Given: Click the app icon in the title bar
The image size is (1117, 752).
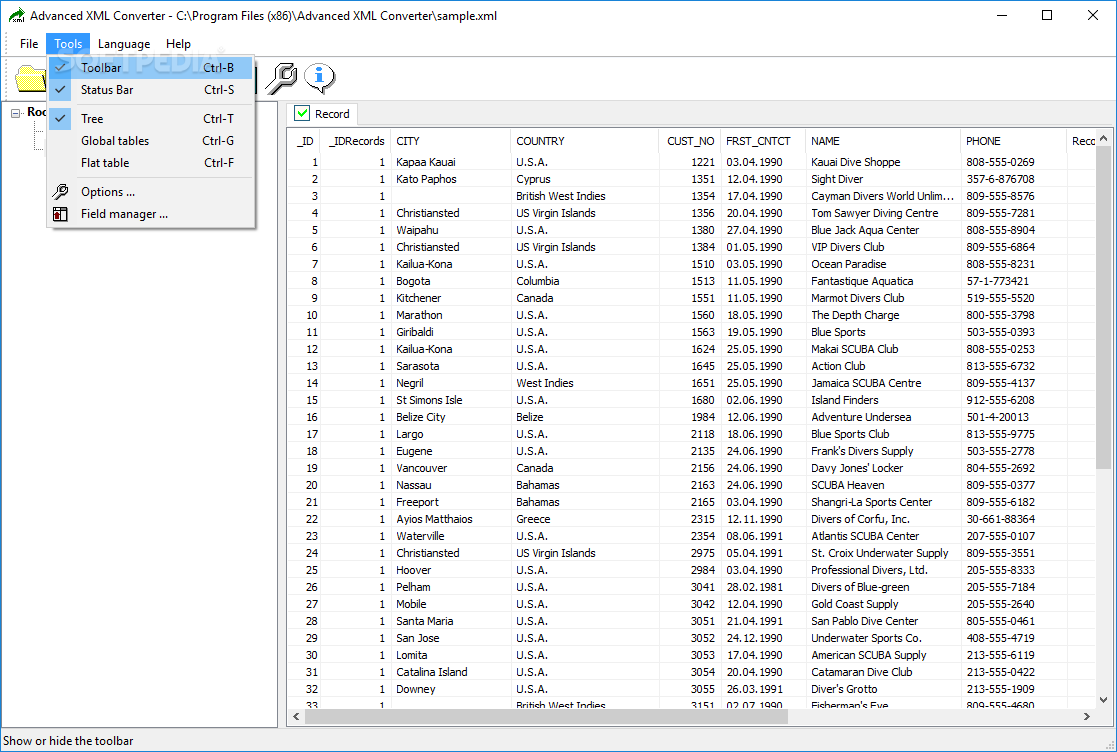Looking at the screenshot, I should point(16,15).
